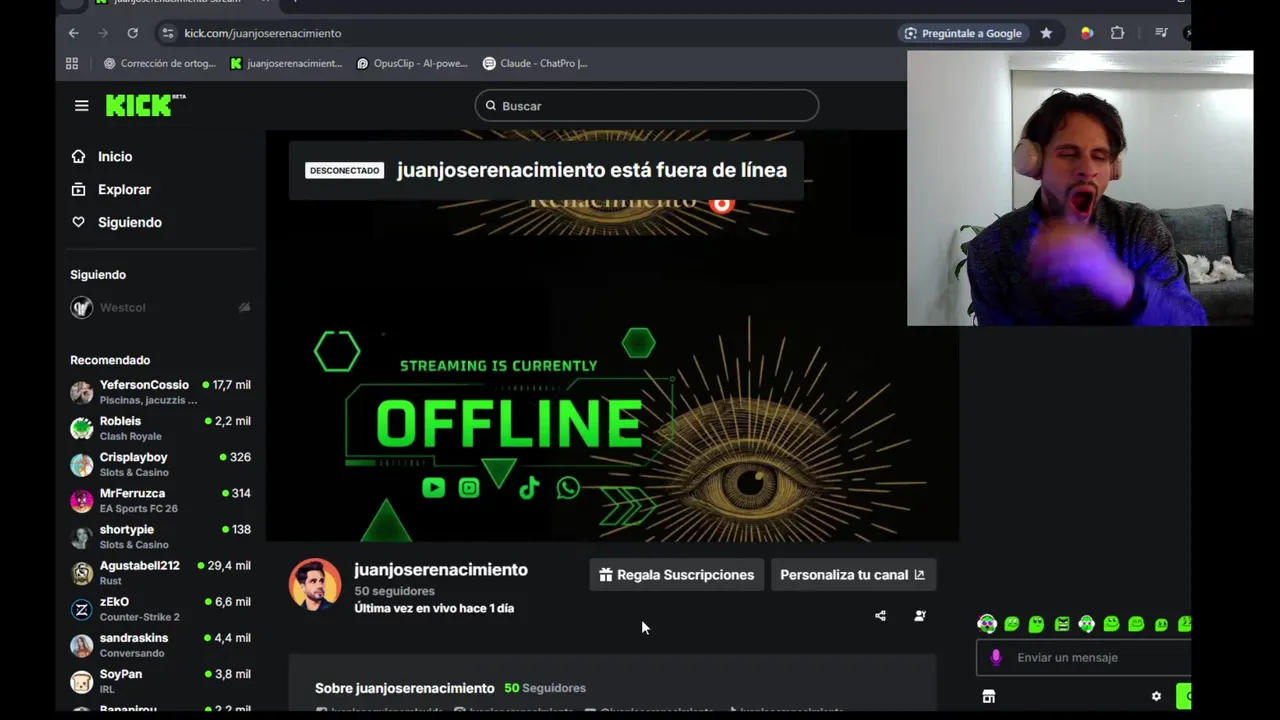Image resolution: width=1280 pixels, height=720 pixels.
Task: Click Regala Suscripciones button
Action: coord(677,575)
